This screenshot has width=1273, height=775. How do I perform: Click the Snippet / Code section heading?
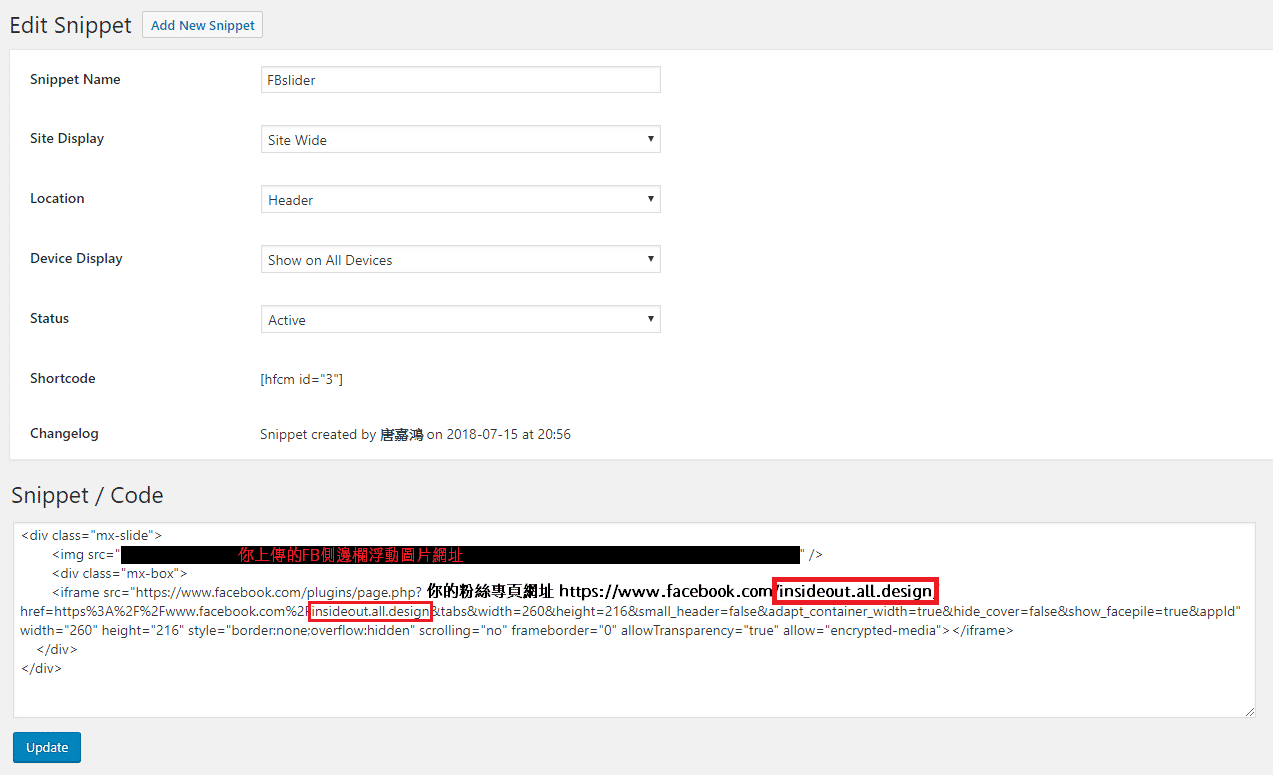(x=87, y=495)
